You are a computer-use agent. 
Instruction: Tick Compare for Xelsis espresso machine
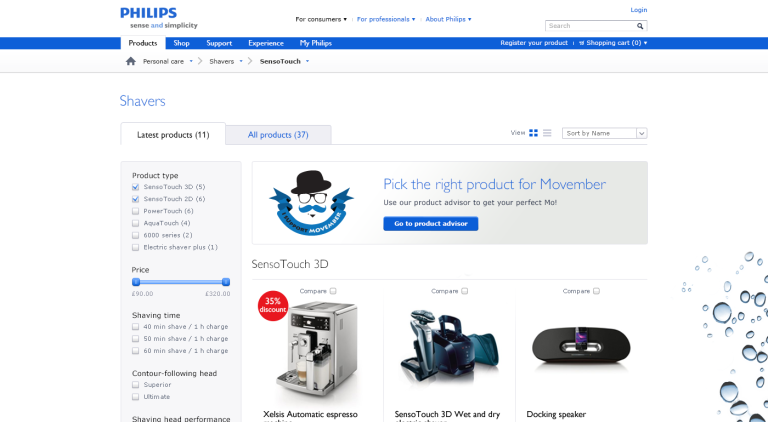coord(333,291)
